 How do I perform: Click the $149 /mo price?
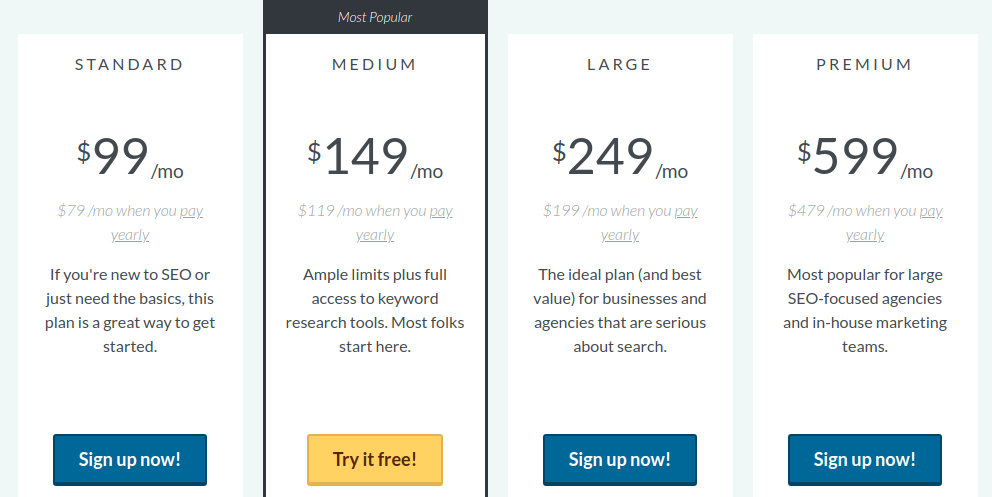375,157
